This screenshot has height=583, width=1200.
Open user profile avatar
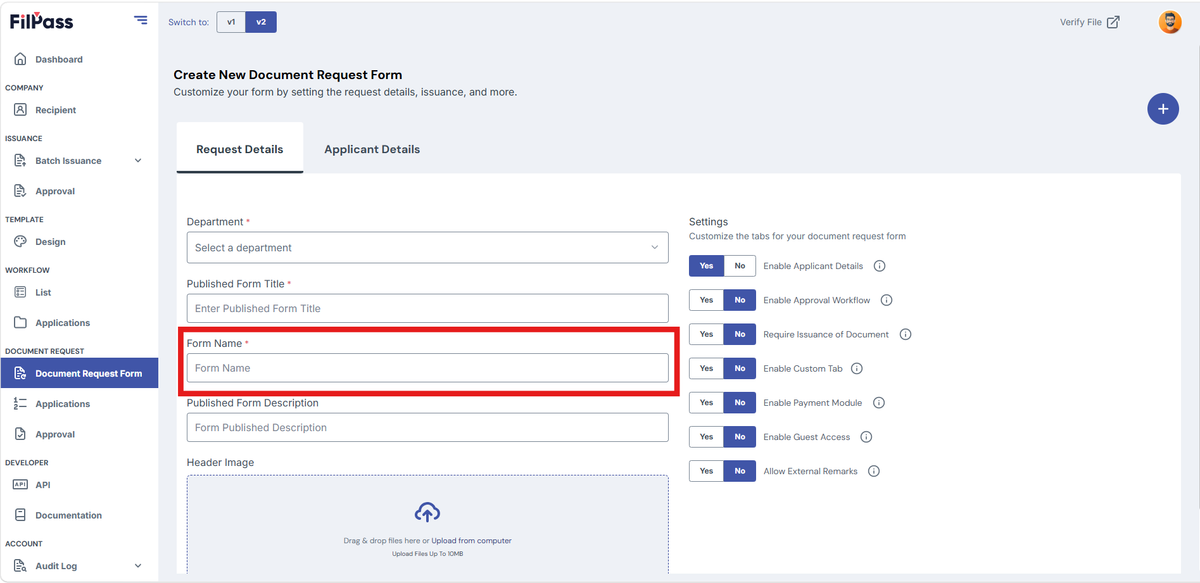pos(1170,22)
